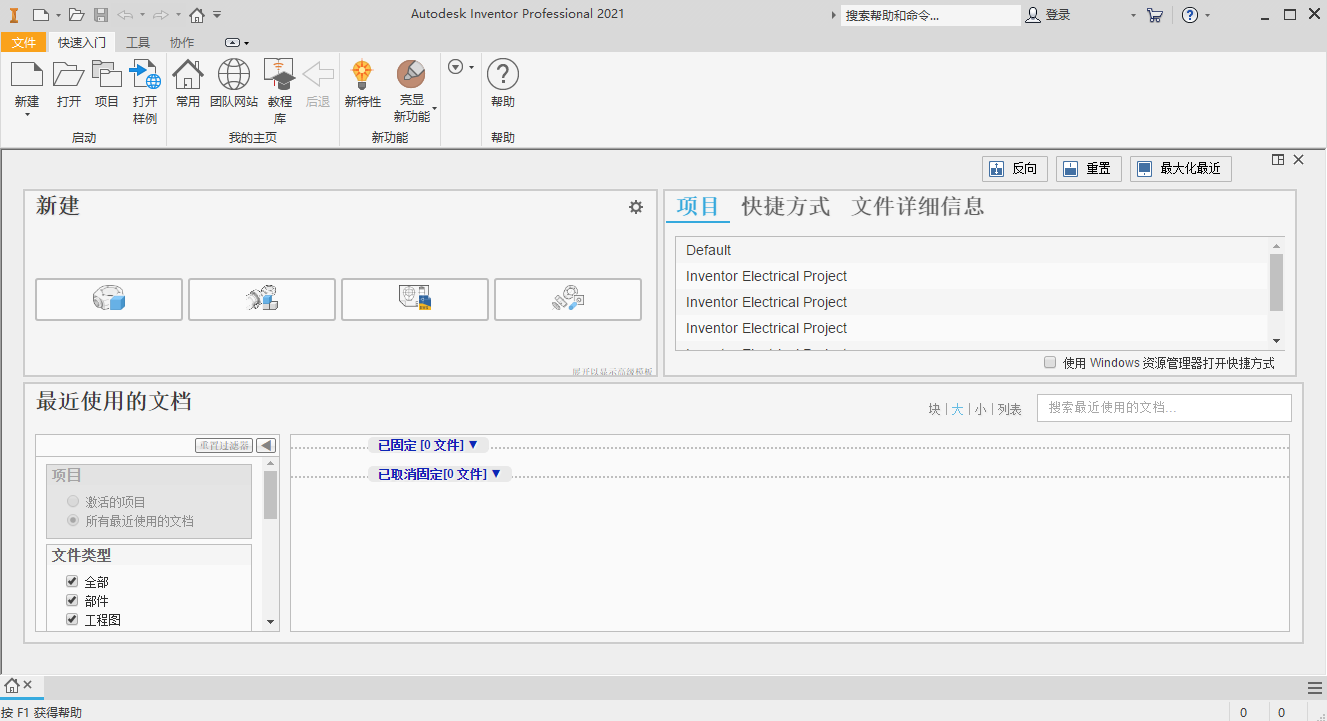The width and height of the screenshot is (1327, 721).
Task: Create a new assembly using the assembly template icon
Action: pos(261,299)
